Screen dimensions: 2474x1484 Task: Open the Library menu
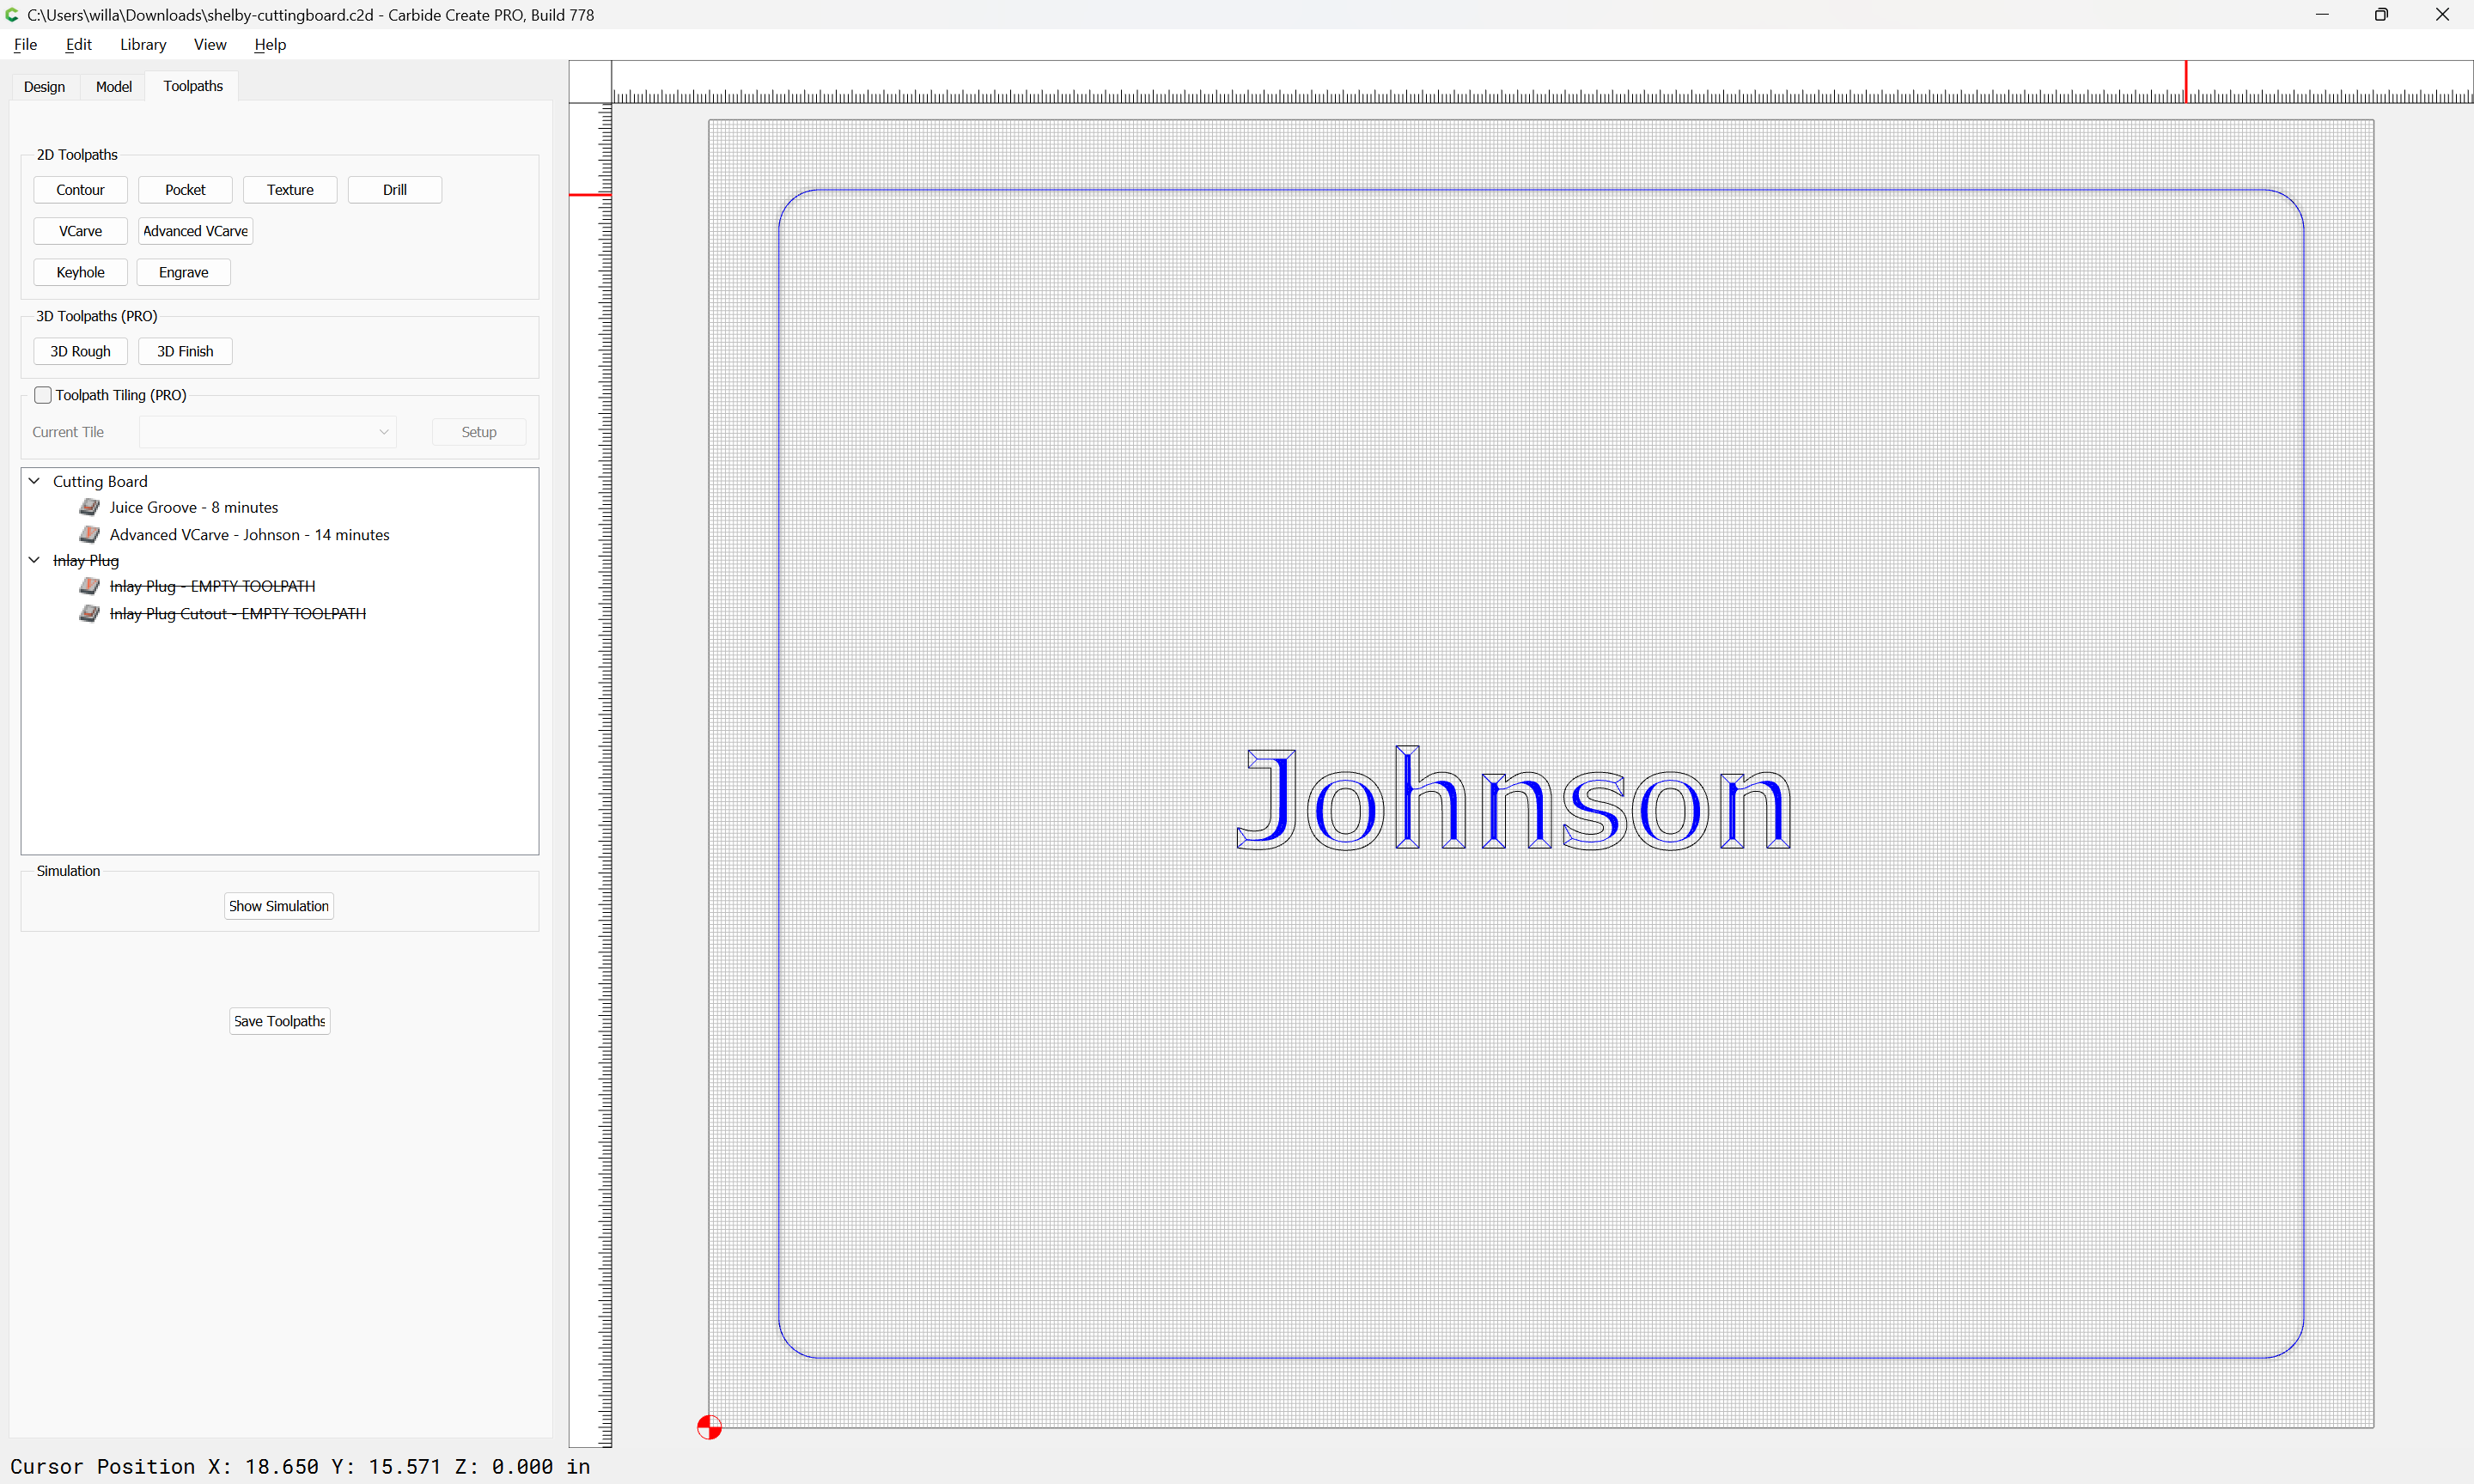[x=143, y=44]
